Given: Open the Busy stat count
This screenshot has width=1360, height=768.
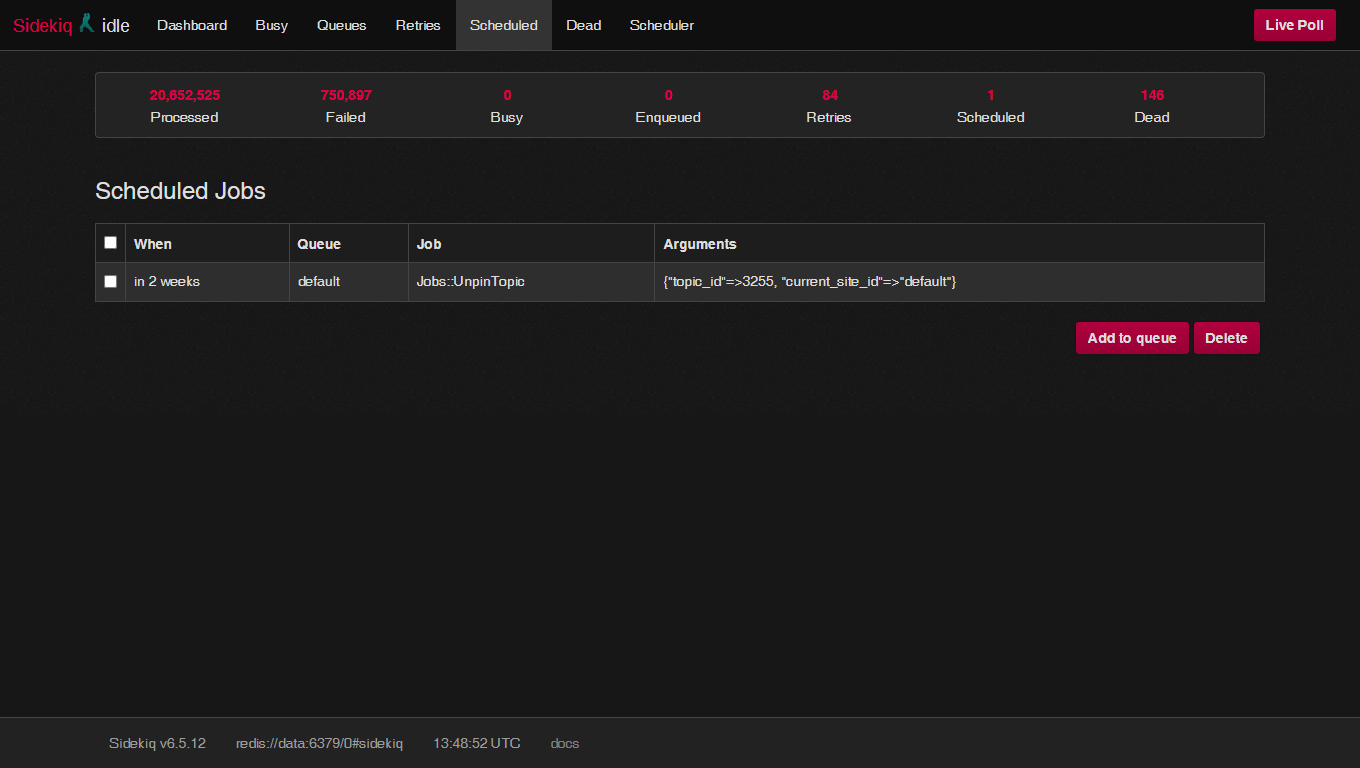Looking at the screenshot, I should (507, 95).
